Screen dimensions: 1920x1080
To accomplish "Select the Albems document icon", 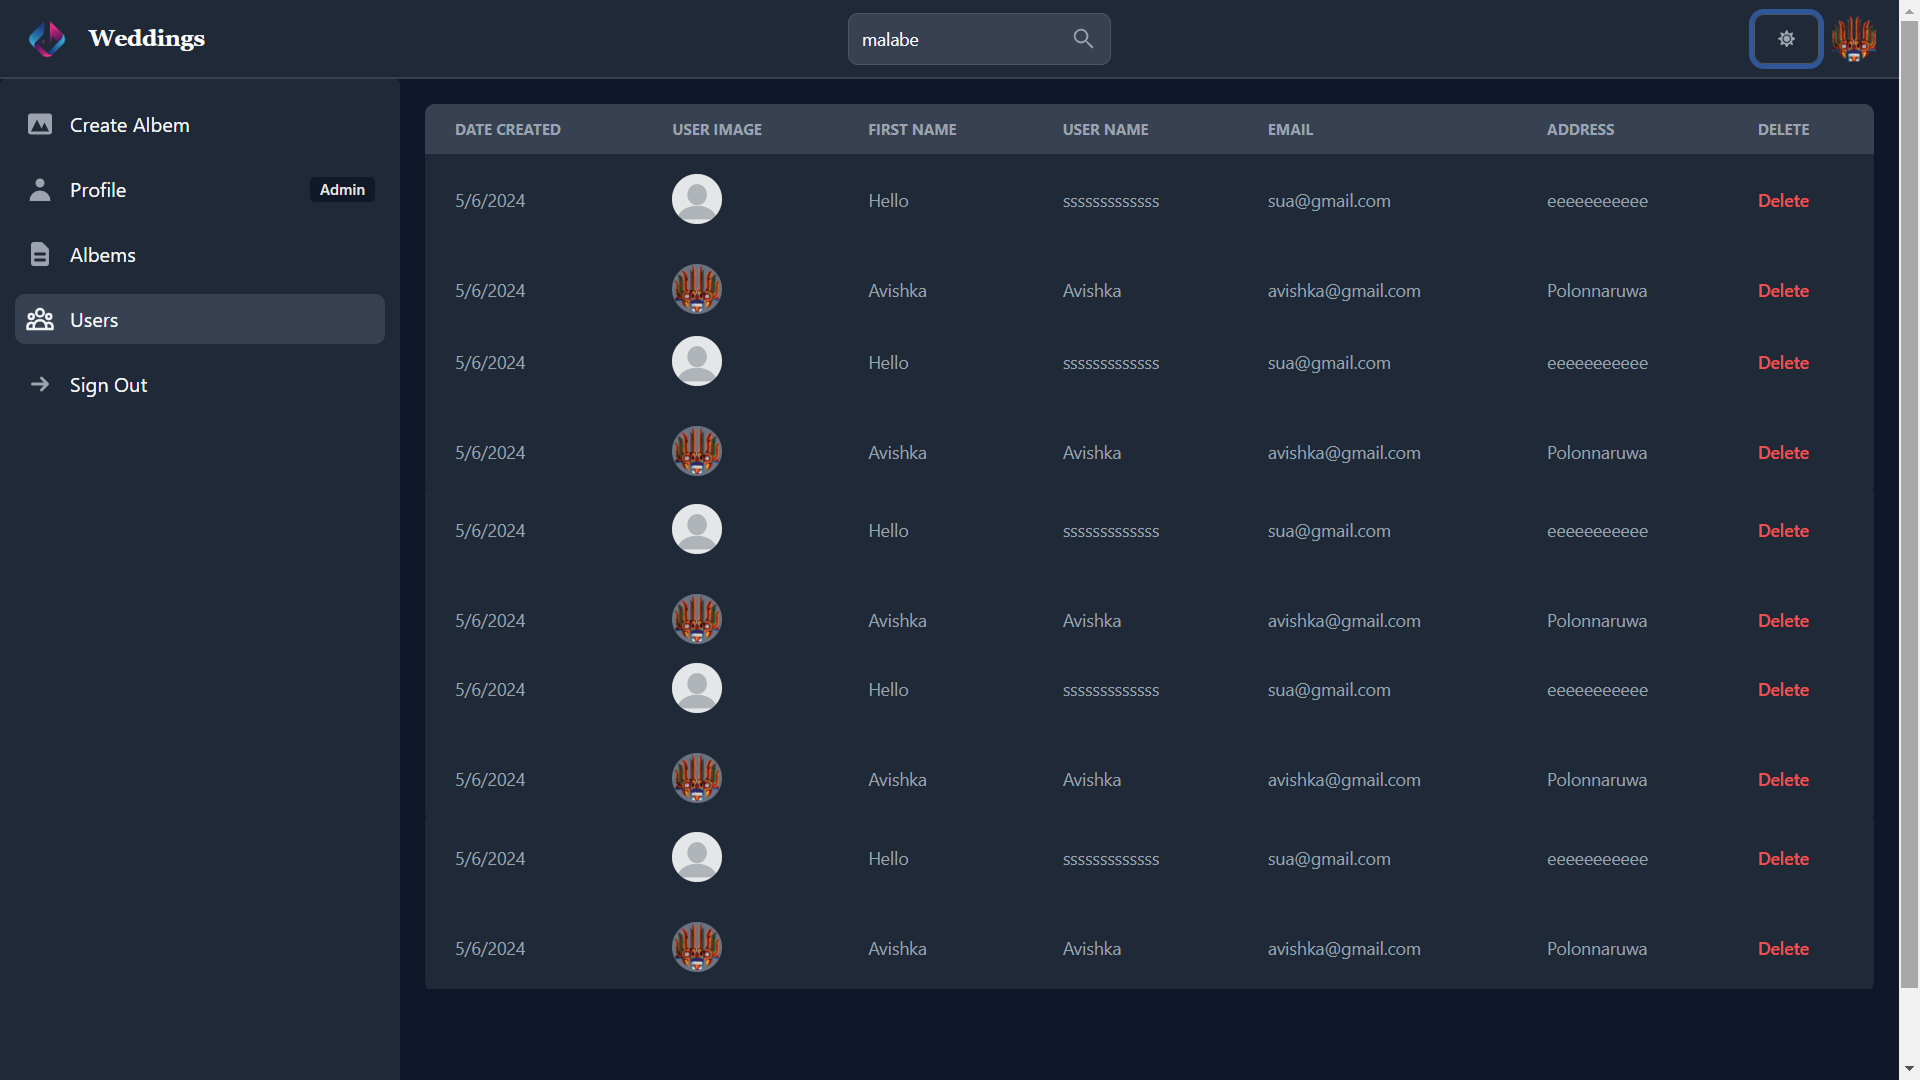I will (x=40, y=254).
